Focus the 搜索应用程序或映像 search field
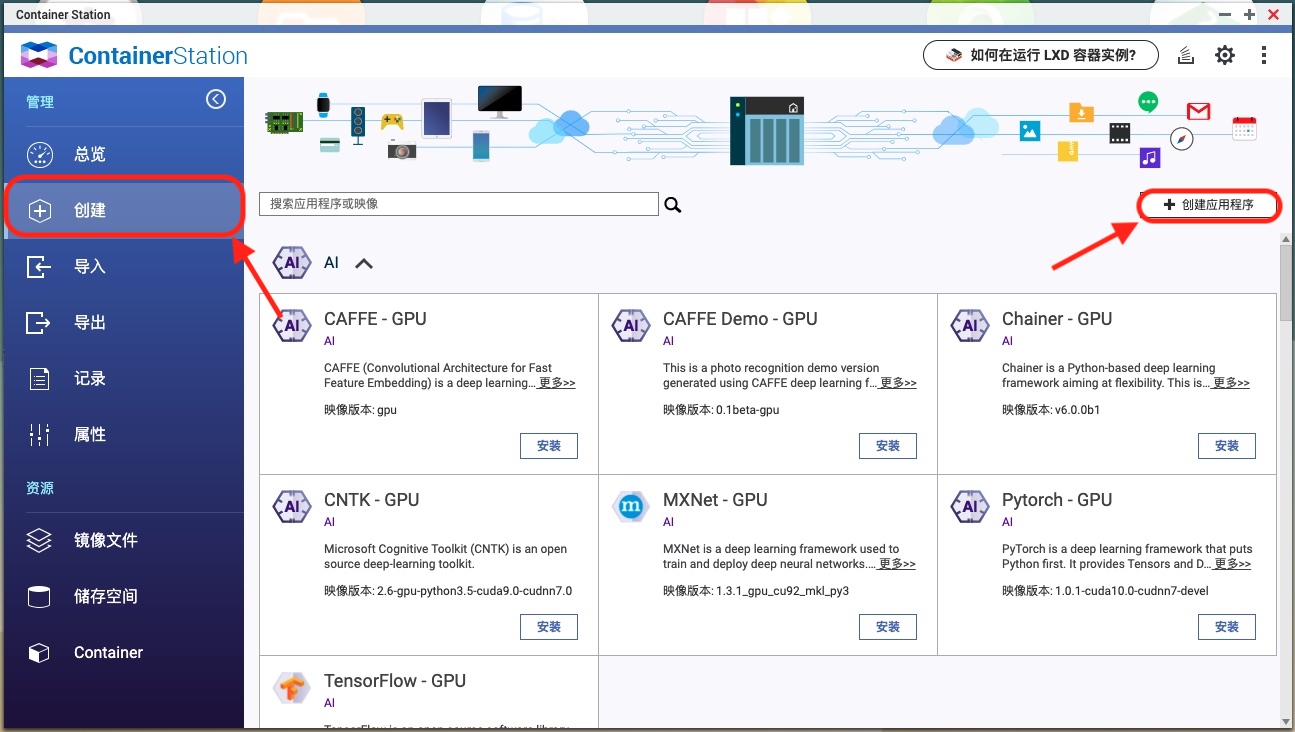The width and height of the screenshot is (1295, 732). 459,204
